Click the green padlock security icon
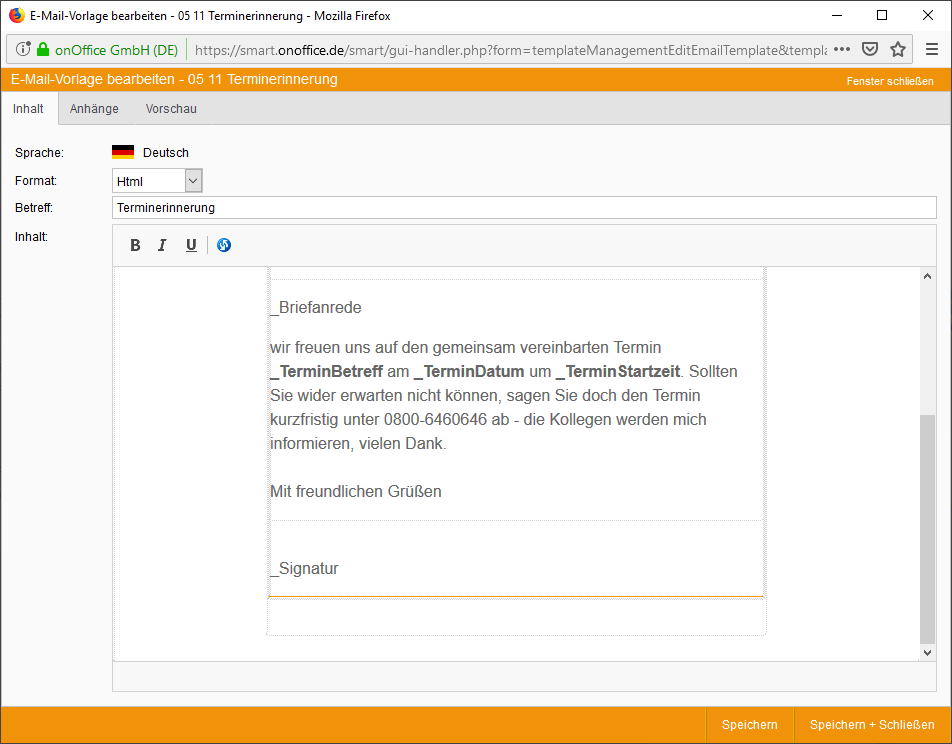Screen dimensions: 952x744 tap(43, 49)
